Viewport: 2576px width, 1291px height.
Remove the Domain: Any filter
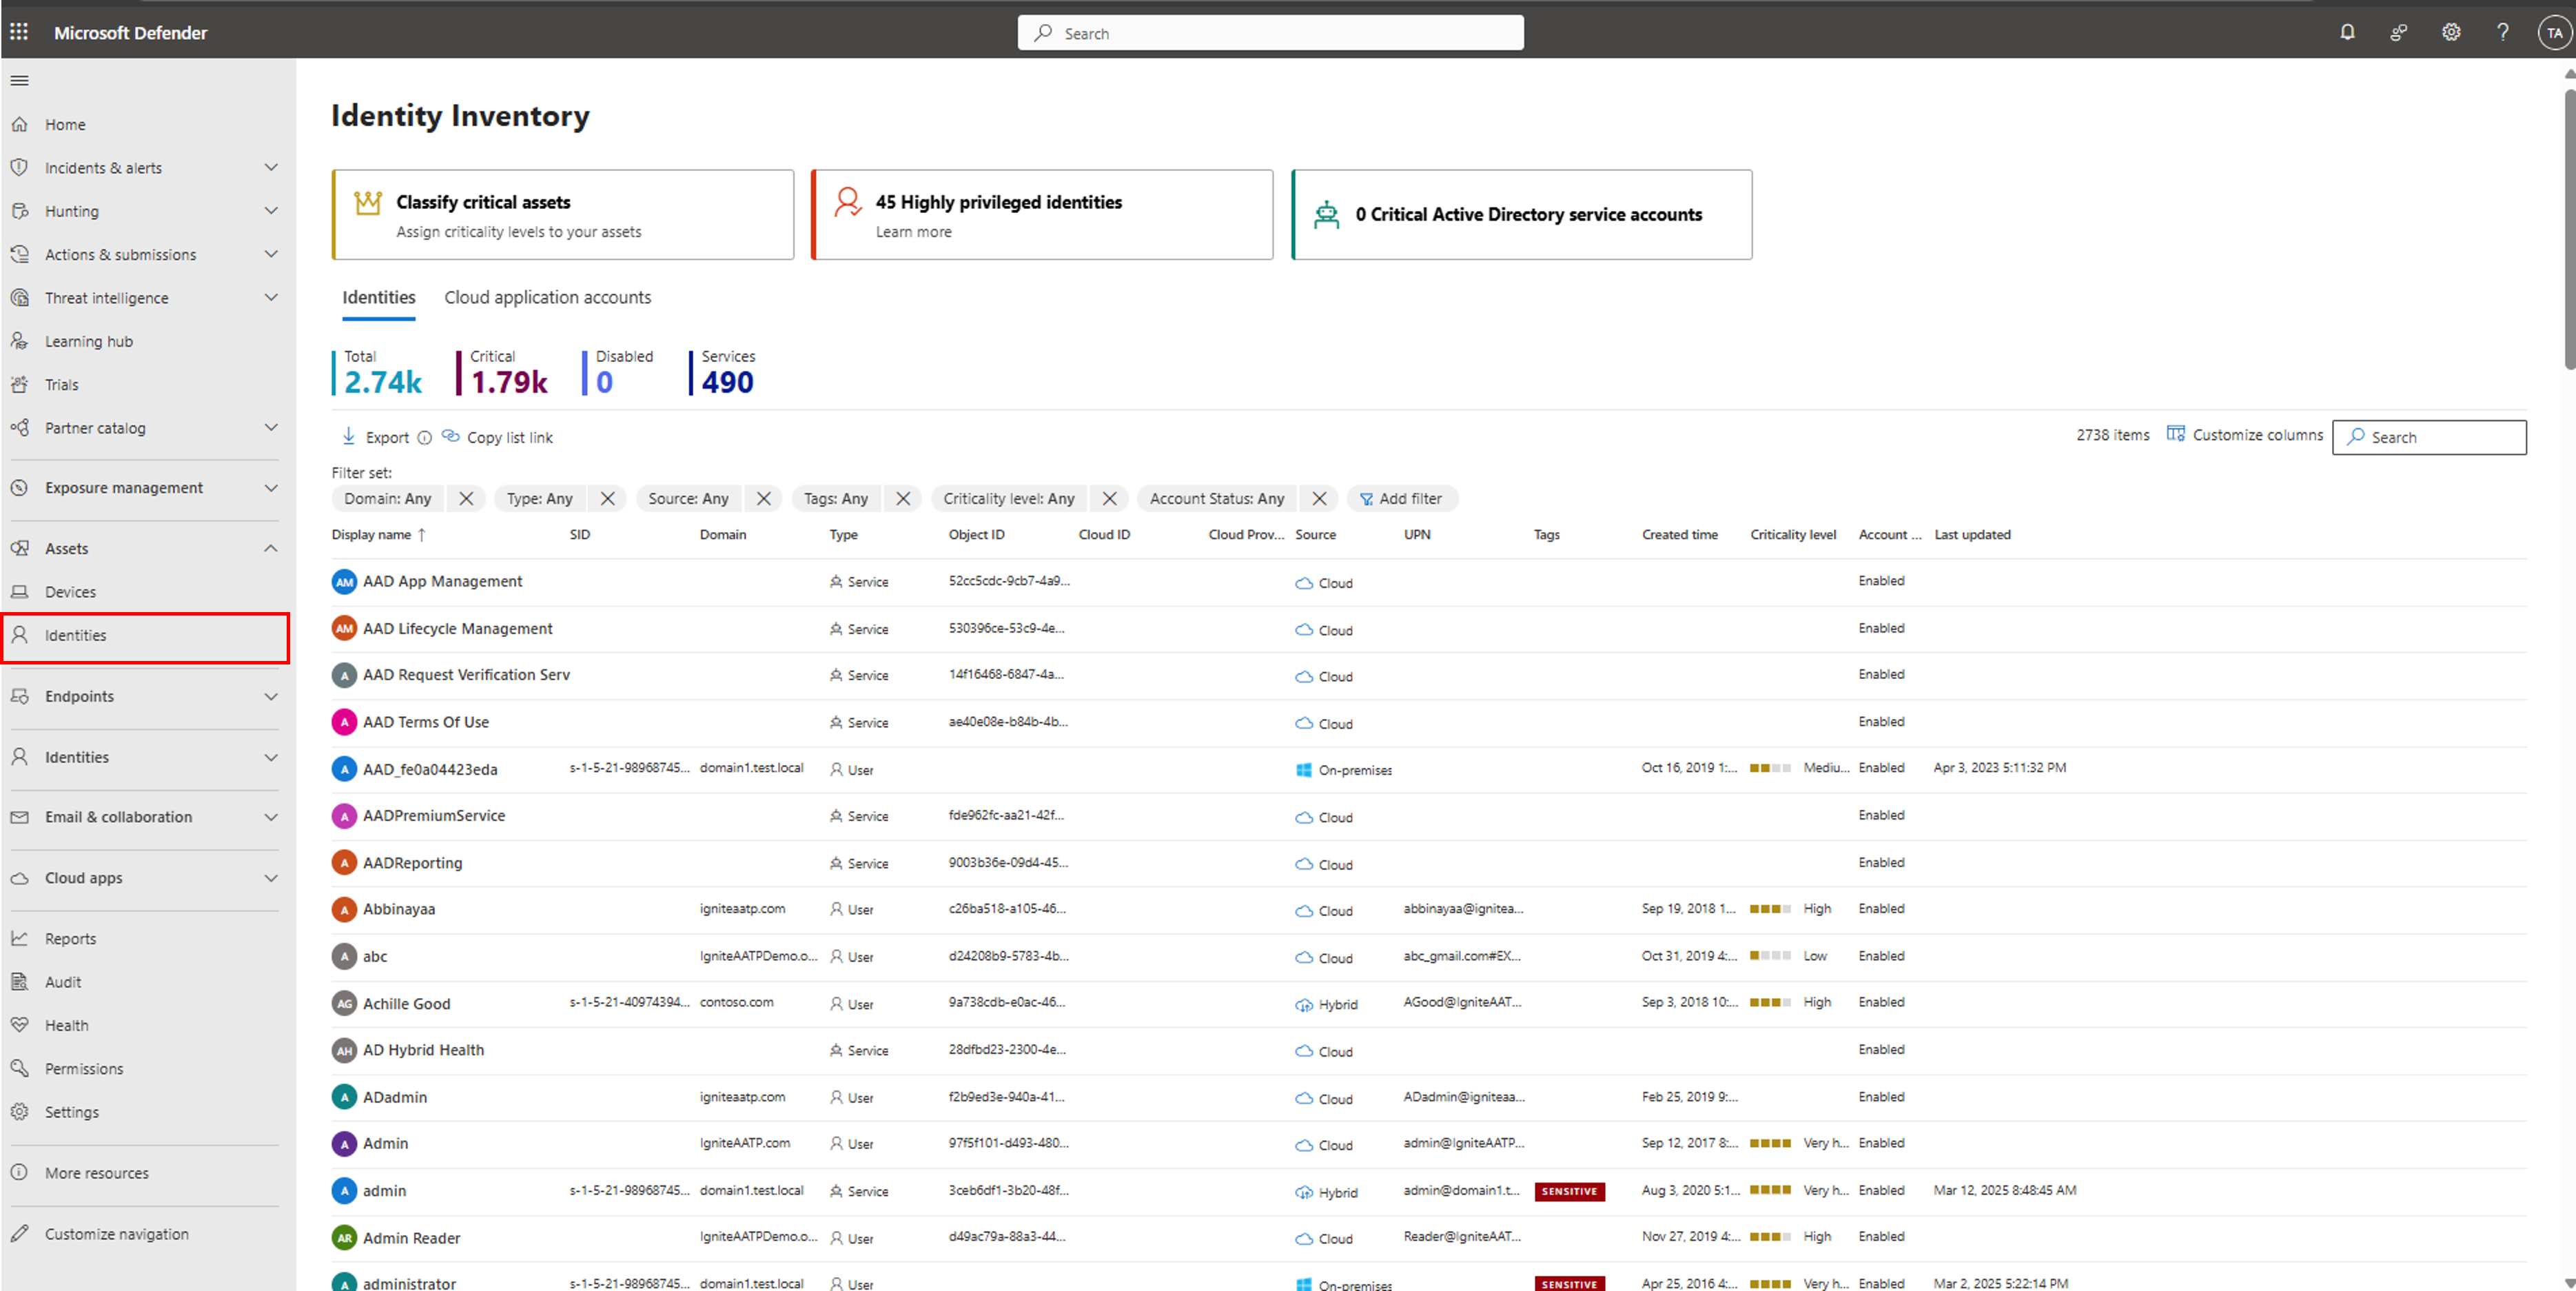coord(466,498)
